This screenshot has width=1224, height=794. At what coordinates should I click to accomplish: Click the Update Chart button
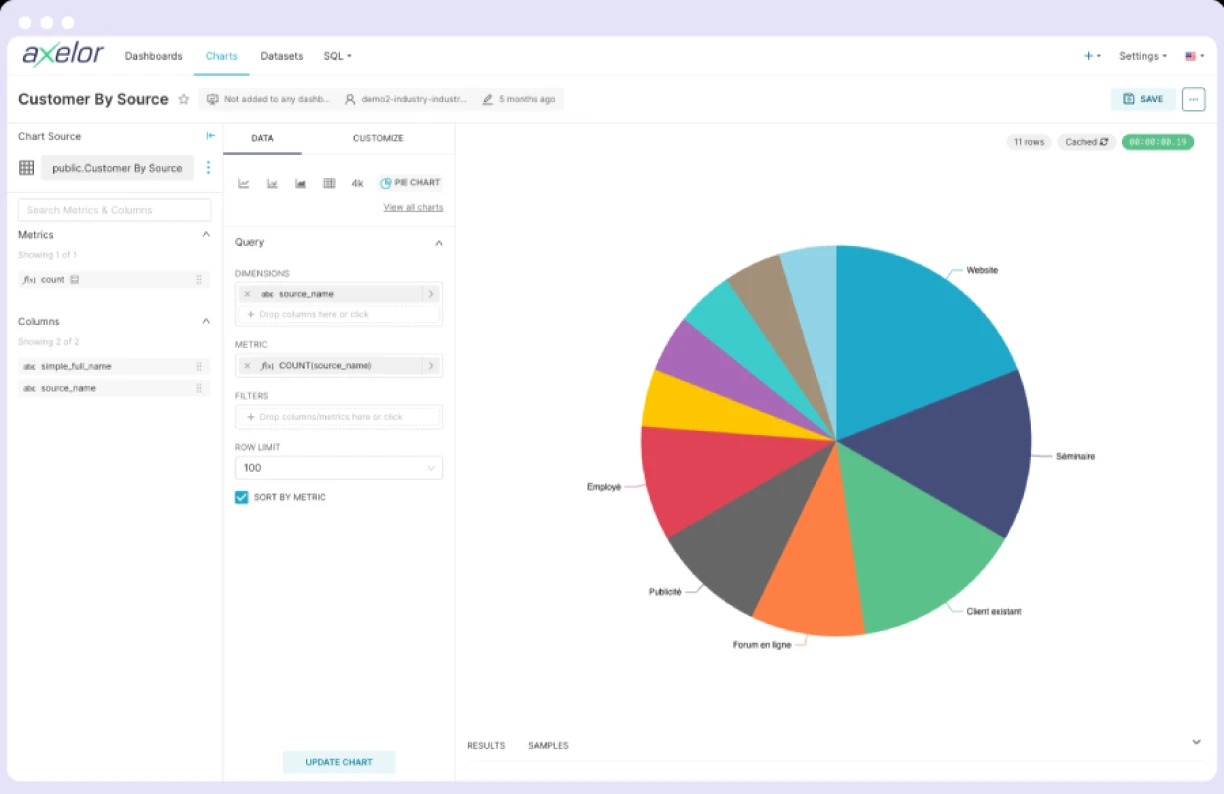[339, 761]
